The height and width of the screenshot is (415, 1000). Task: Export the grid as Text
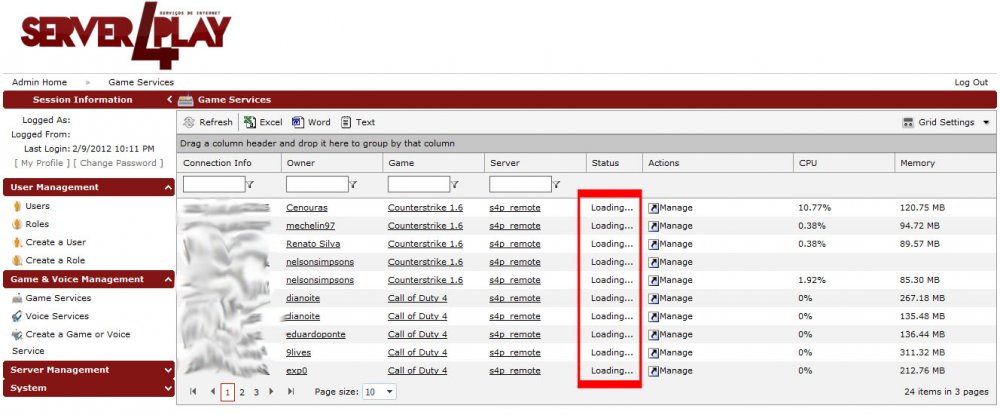coord(346,122)
